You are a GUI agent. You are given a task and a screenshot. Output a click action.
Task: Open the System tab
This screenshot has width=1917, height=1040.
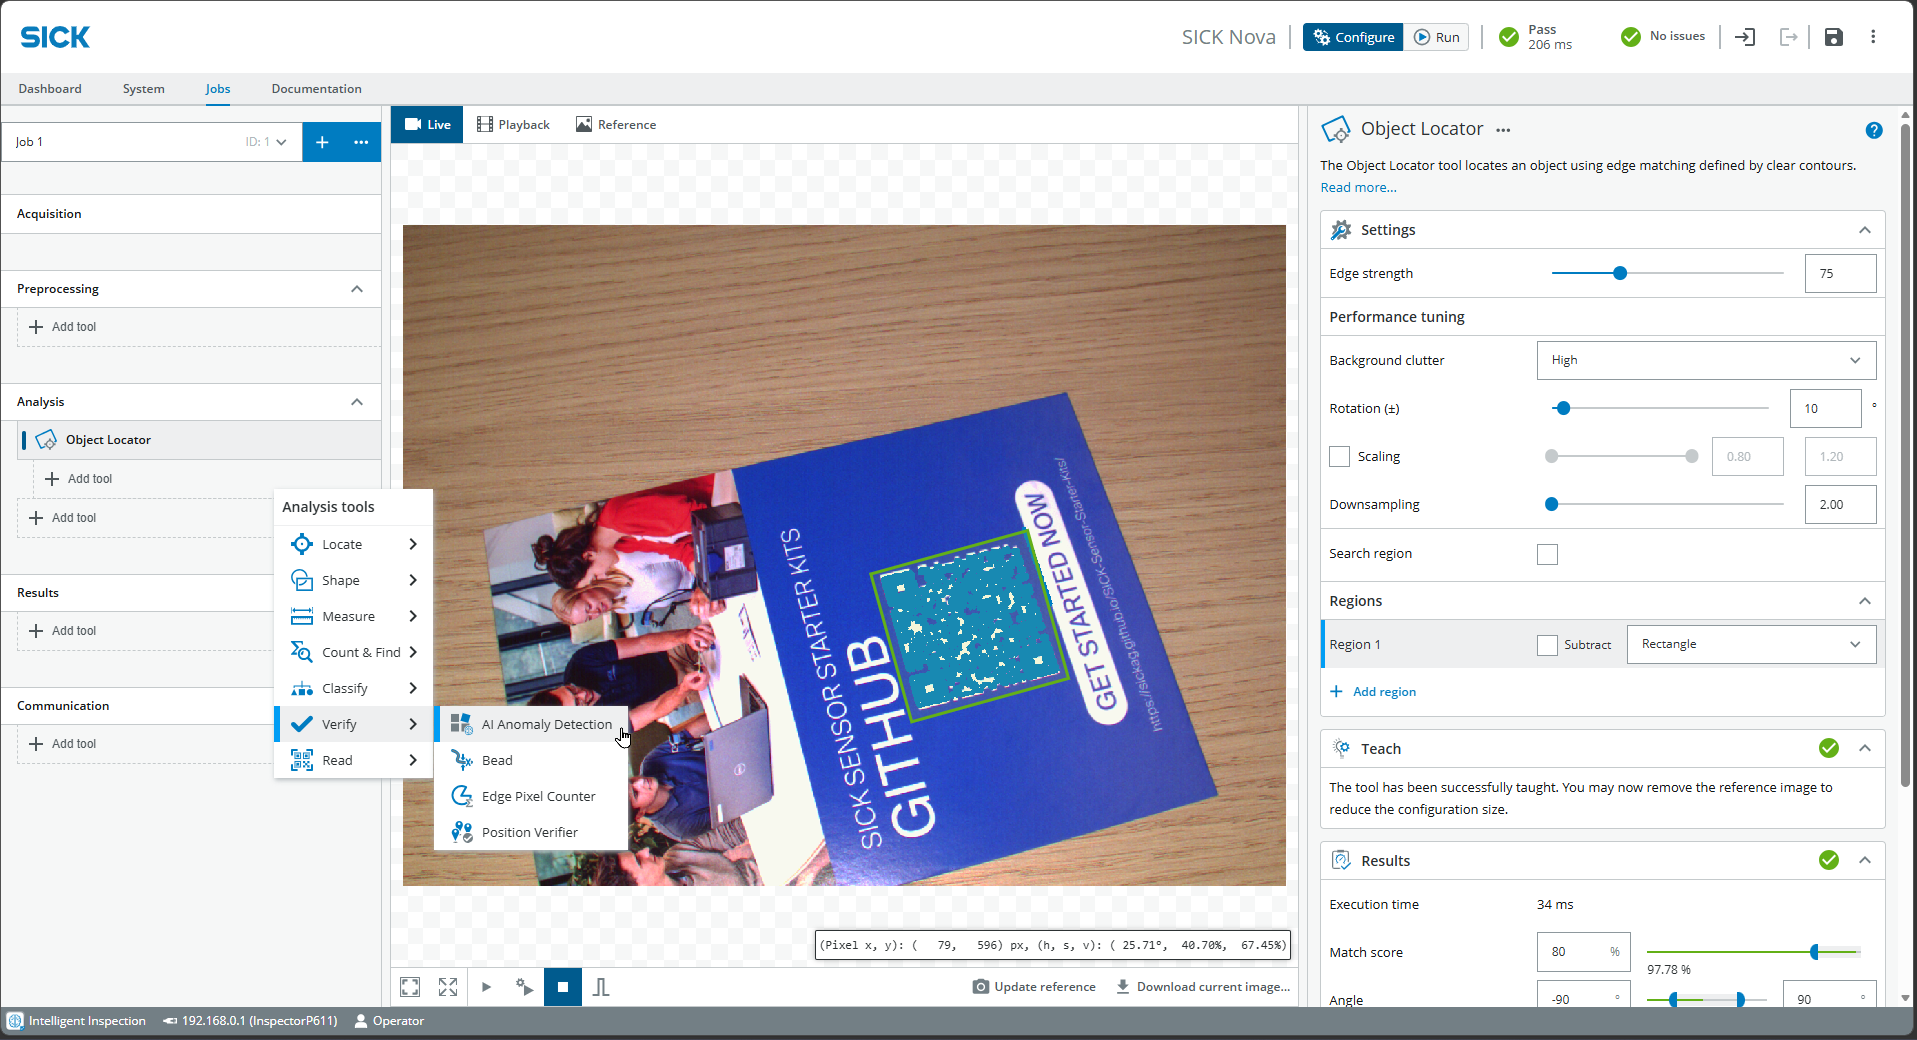(144, 89)
